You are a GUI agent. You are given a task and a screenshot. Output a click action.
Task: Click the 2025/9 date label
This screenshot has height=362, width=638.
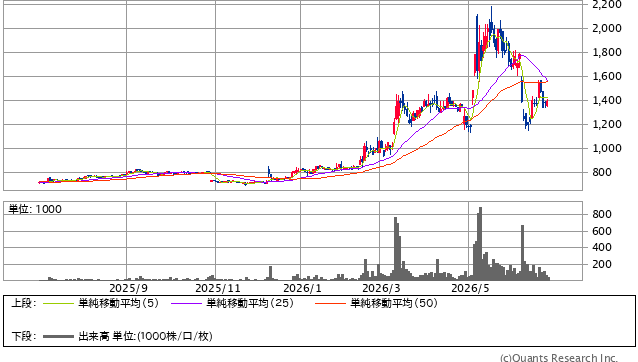point(129,288)
